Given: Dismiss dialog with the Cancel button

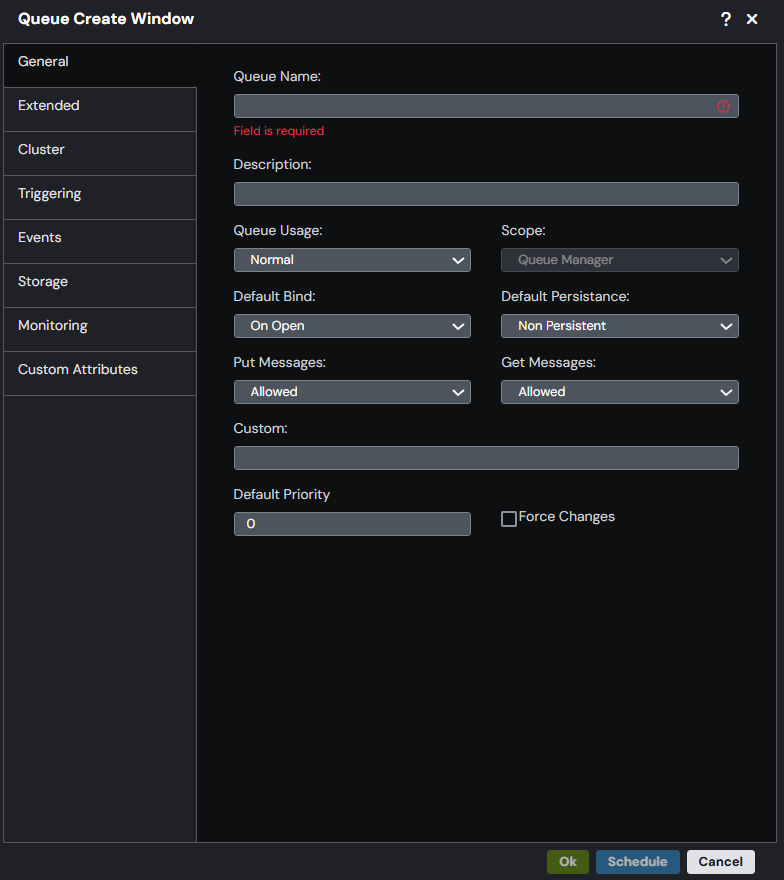Looking at the screenshot, I should (721, 861).
